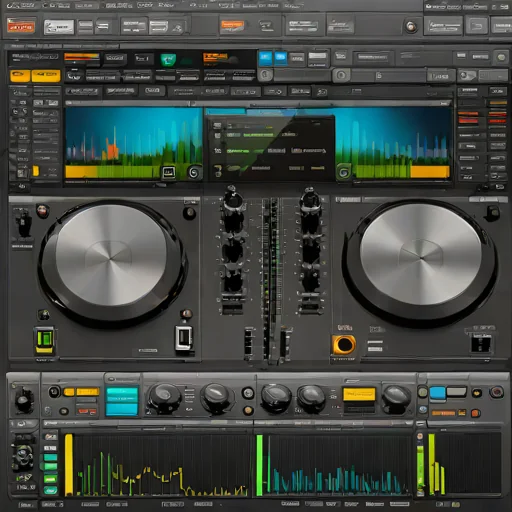512x512 pixels.
Task: Click the gray button next to the blue button
Action: point(457,392)
